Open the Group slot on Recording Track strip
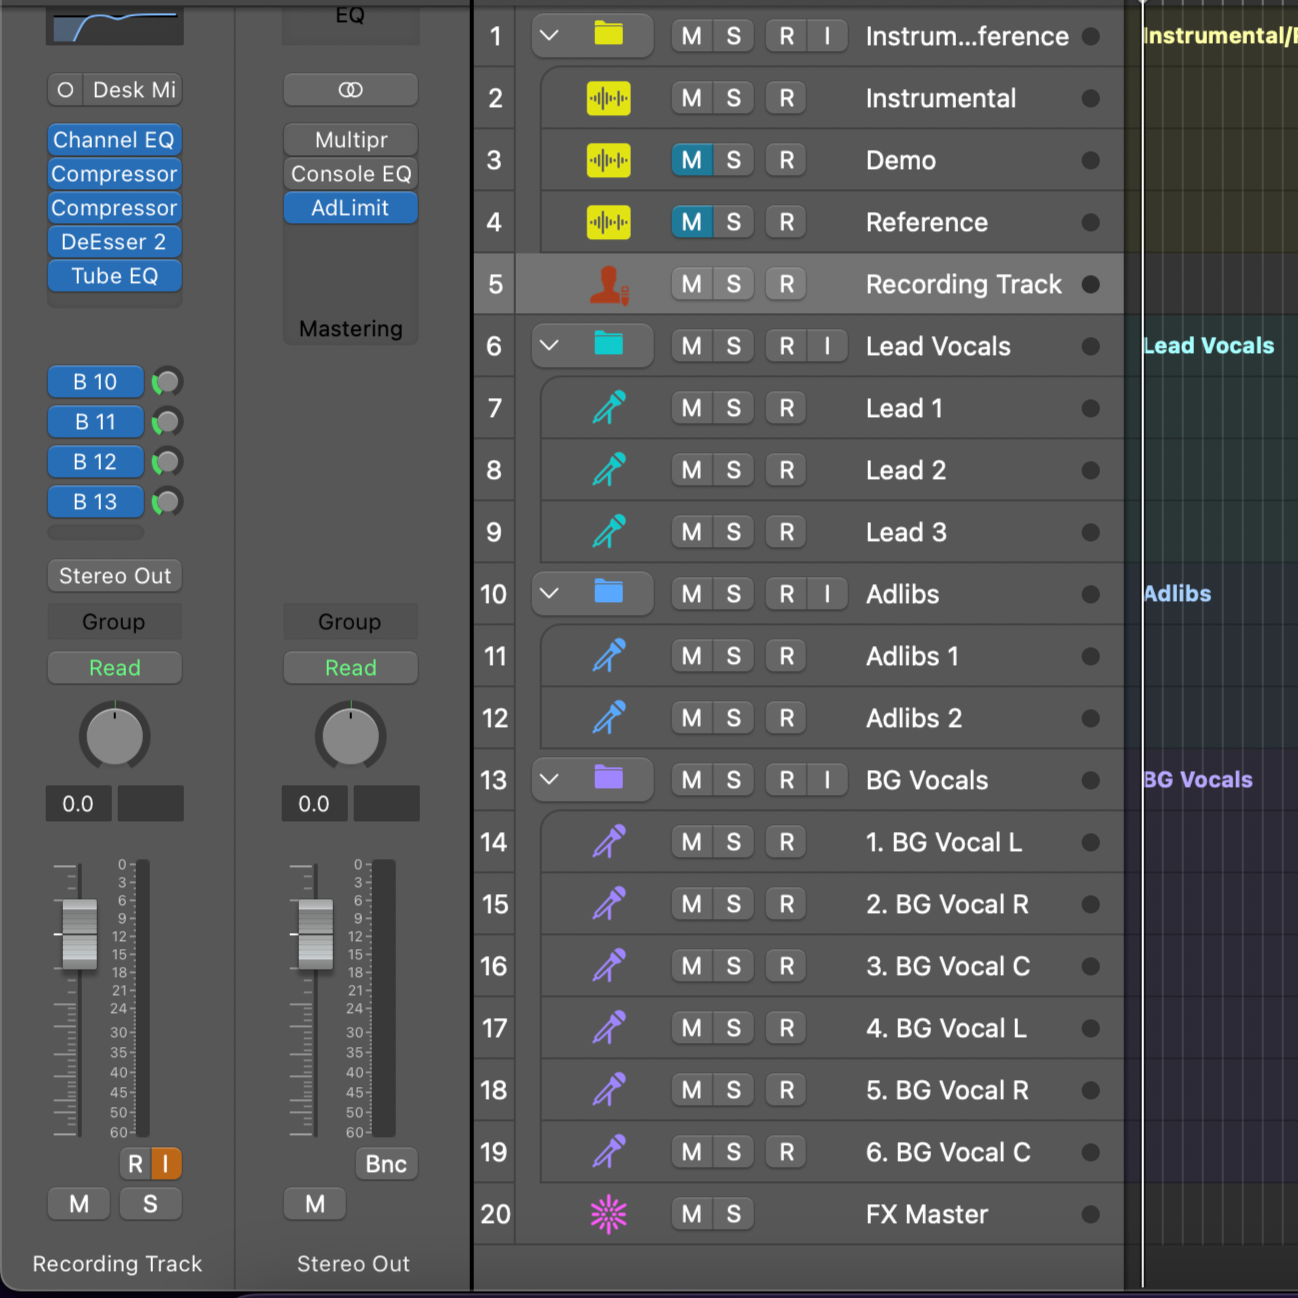This screenshot has width=1298, height=1298. [115, 622]
